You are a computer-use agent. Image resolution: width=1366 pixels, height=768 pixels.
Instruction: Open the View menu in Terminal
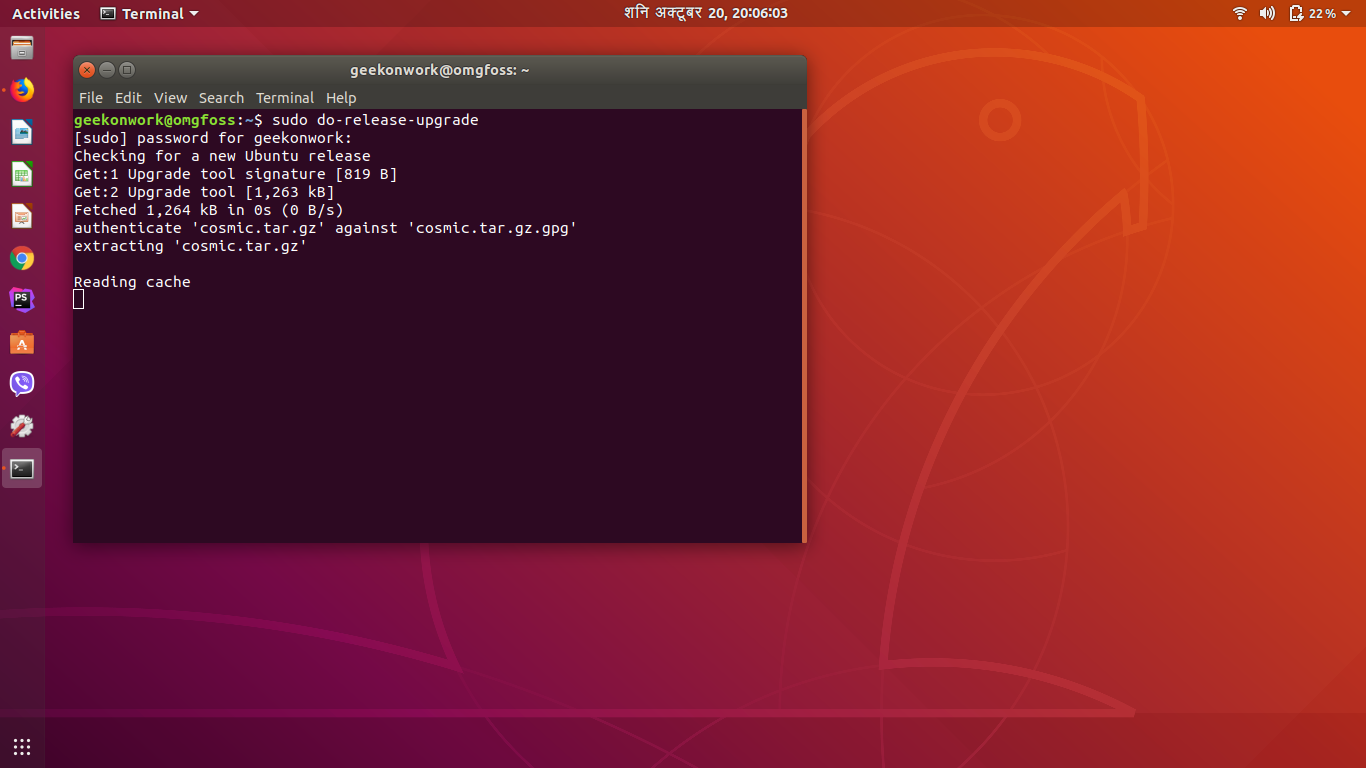coord(170,97)
